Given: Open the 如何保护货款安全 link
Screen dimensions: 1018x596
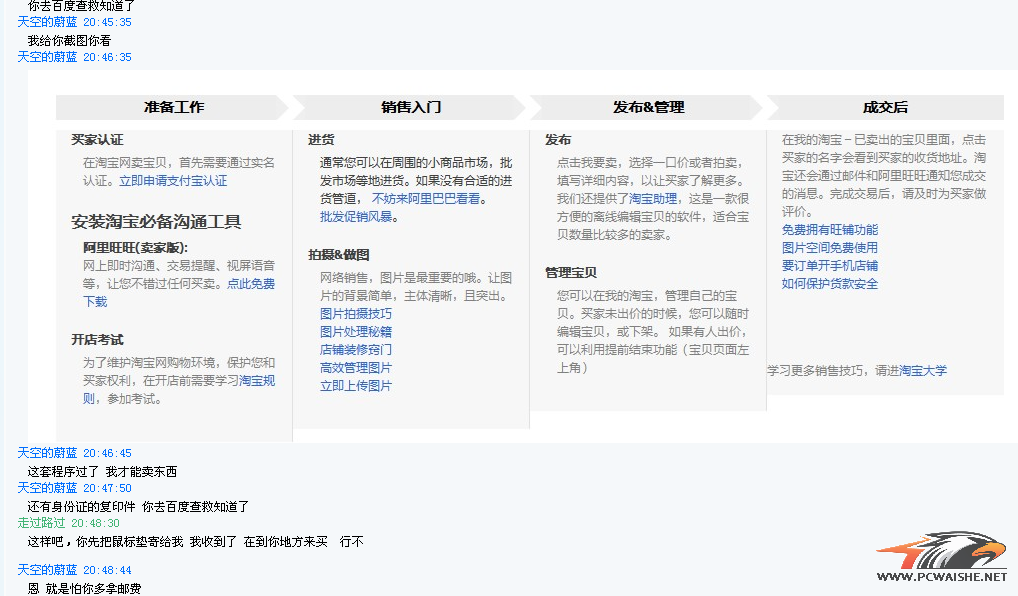Looking at the screenshot, I should click(x=830, y=284).
